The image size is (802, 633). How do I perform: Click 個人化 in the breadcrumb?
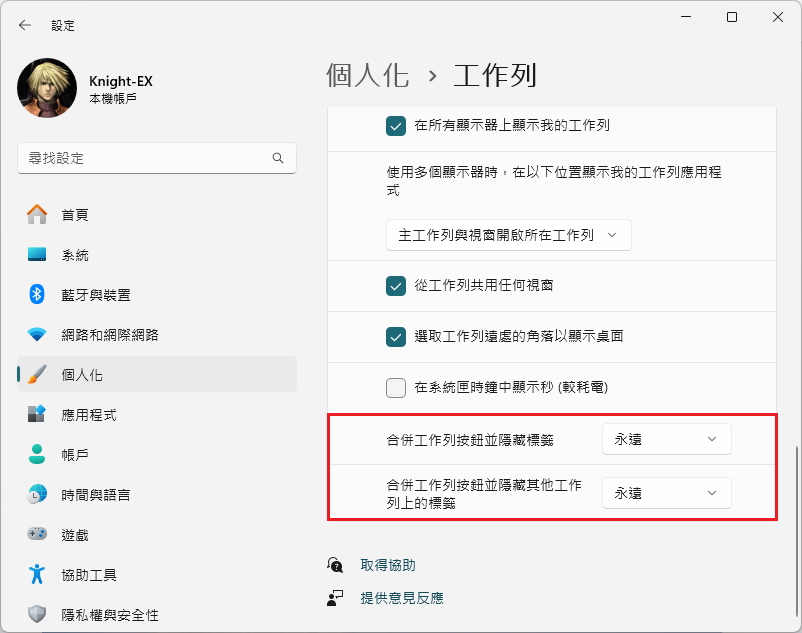click(367, 76)
